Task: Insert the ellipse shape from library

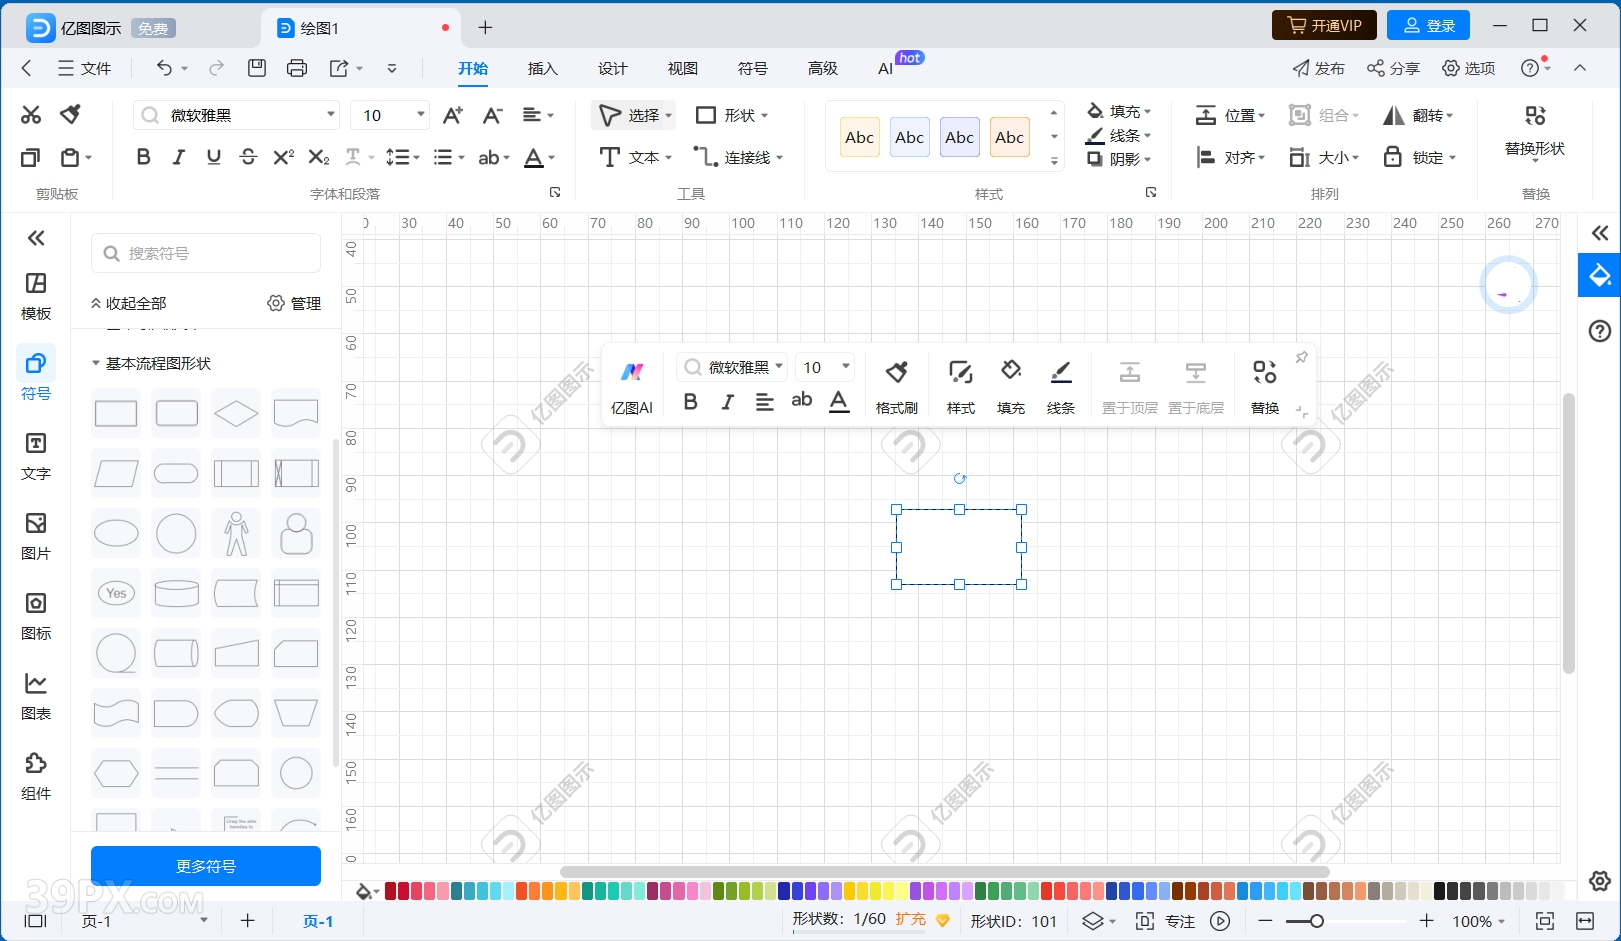Action: tap(116, 534)
